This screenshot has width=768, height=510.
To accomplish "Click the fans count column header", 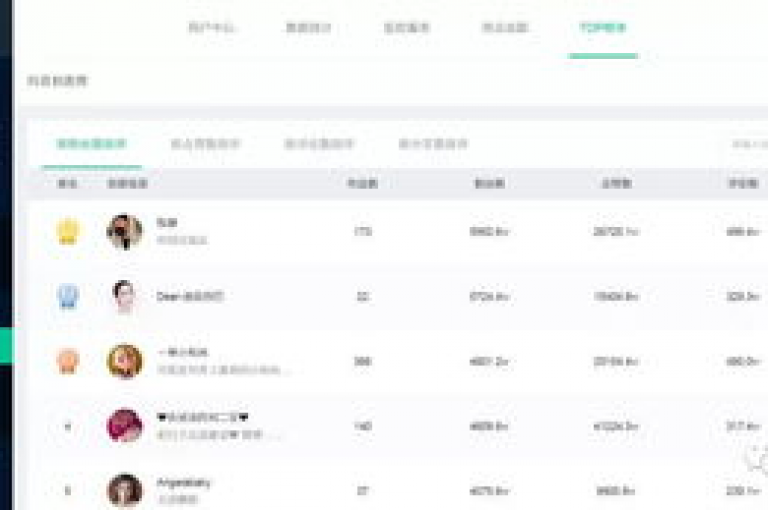I will 489,184.
